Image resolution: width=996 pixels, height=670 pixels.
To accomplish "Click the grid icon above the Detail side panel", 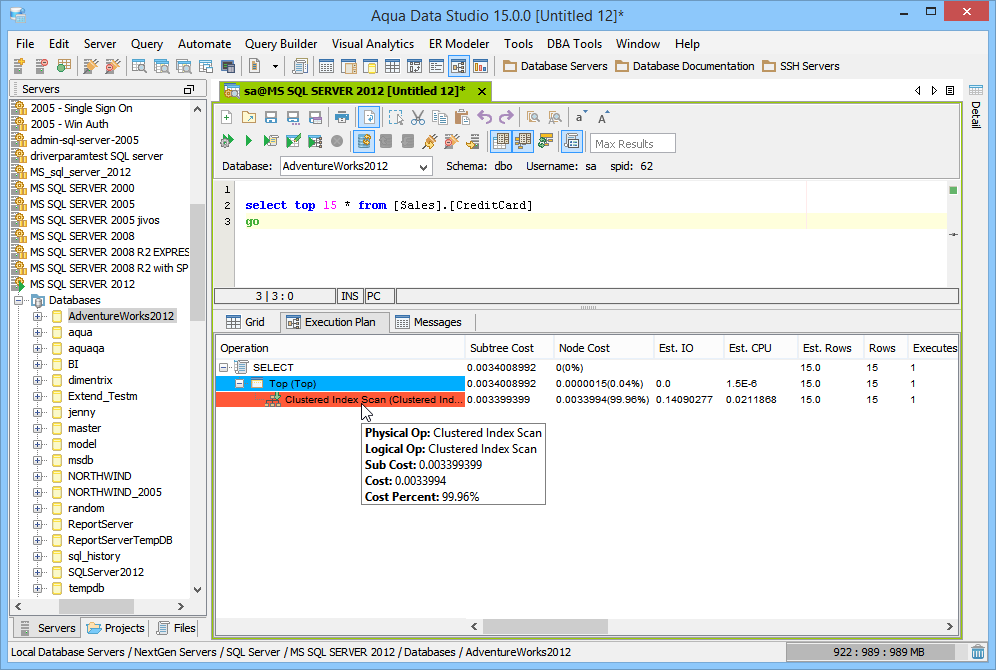I will (x=976, y=90).
